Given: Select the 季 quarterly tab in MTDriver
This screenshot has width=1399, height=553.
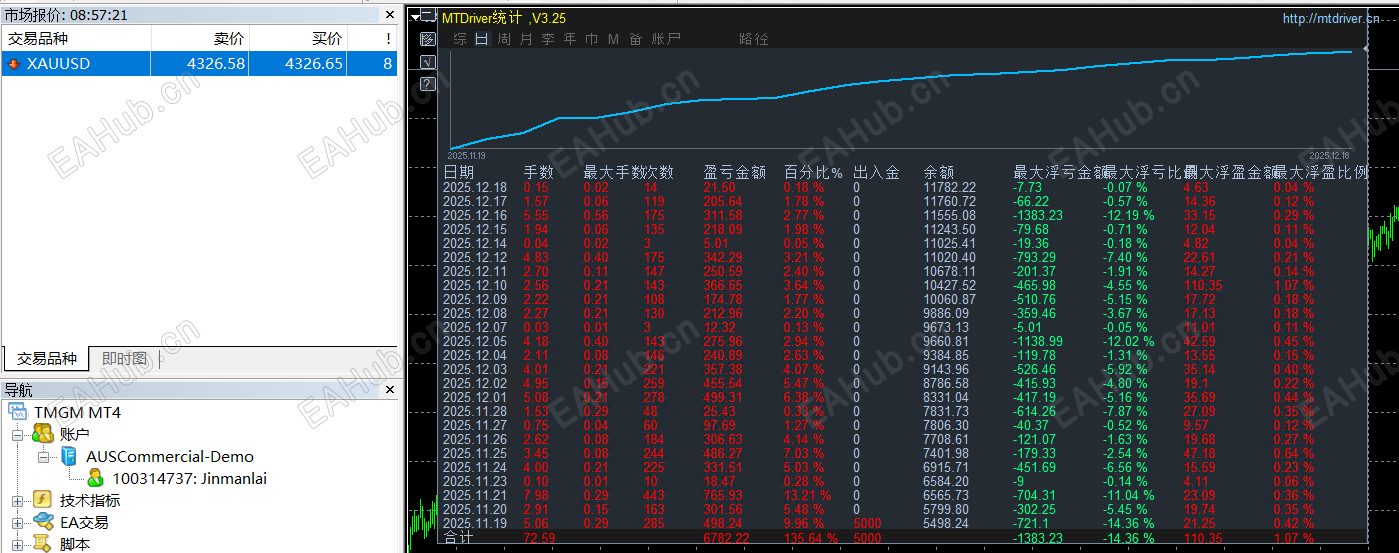Looking at the screenshot, I should click(x=548, y=39).
